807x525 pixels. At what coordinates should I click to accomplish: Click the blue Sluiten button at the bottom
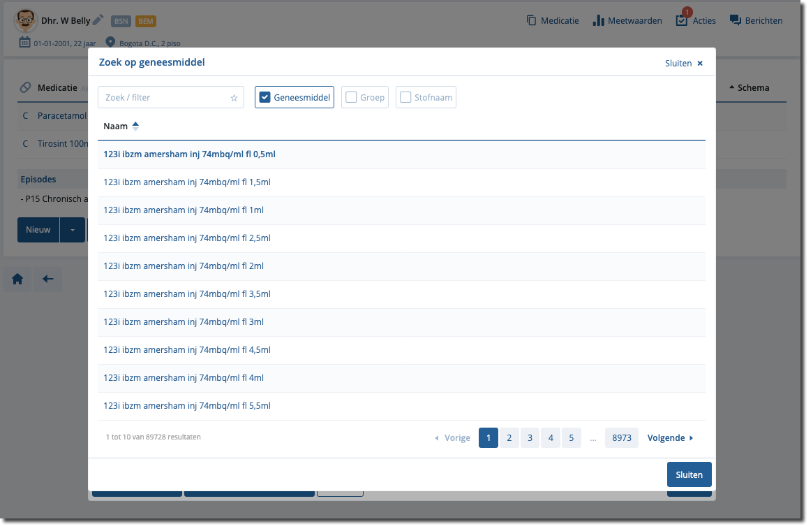689,475
